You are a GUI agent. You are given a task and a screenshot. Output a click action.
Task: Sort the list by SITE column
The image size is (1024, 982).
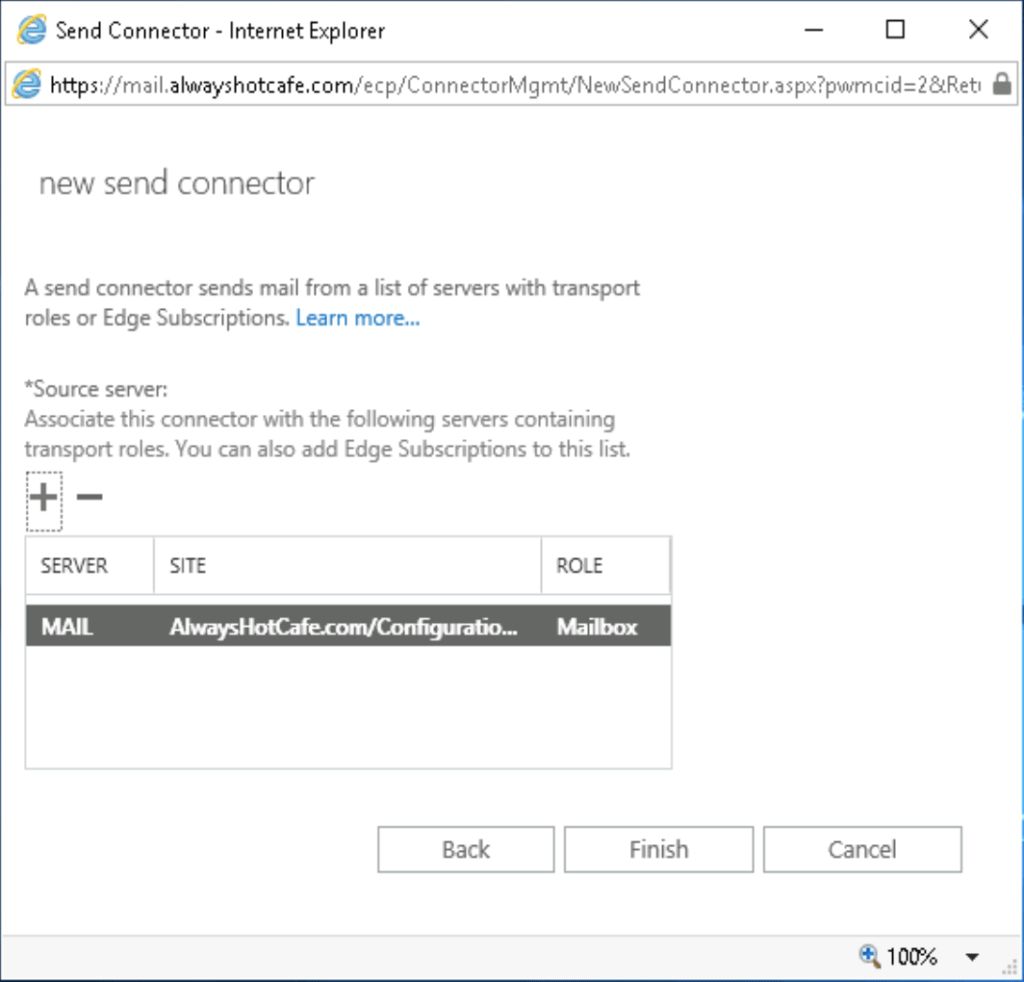[x=347, y=565]
